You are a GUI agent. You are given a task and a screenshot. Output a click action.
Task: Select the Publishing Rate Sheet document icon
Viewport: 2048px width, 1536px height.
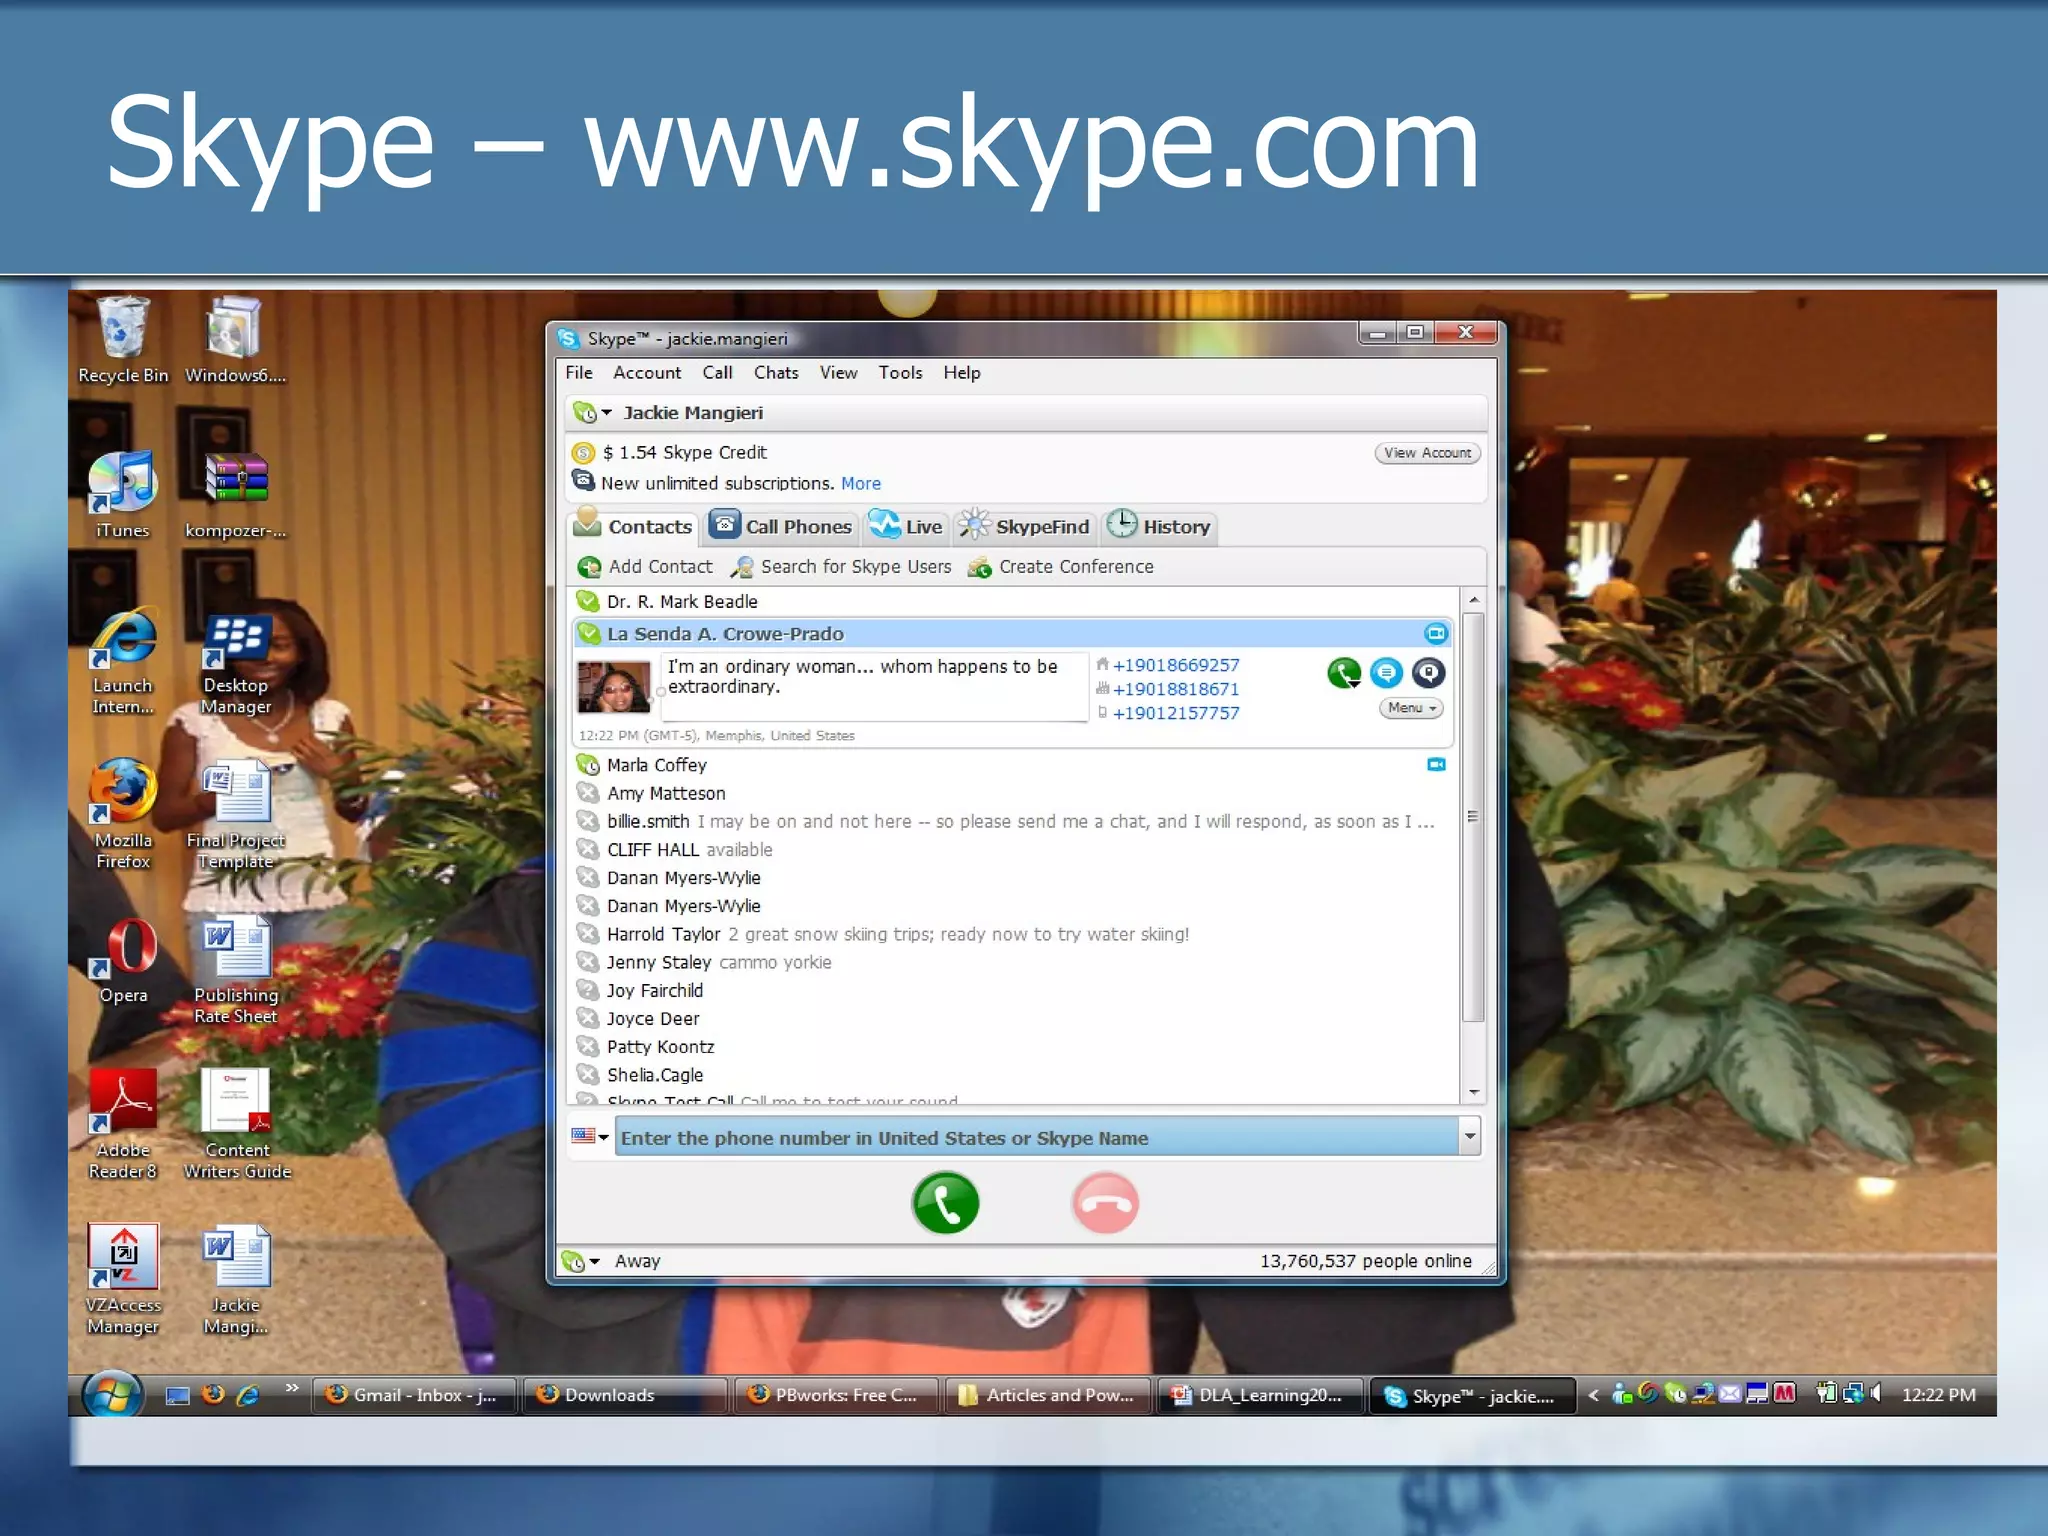coord(236,969)
